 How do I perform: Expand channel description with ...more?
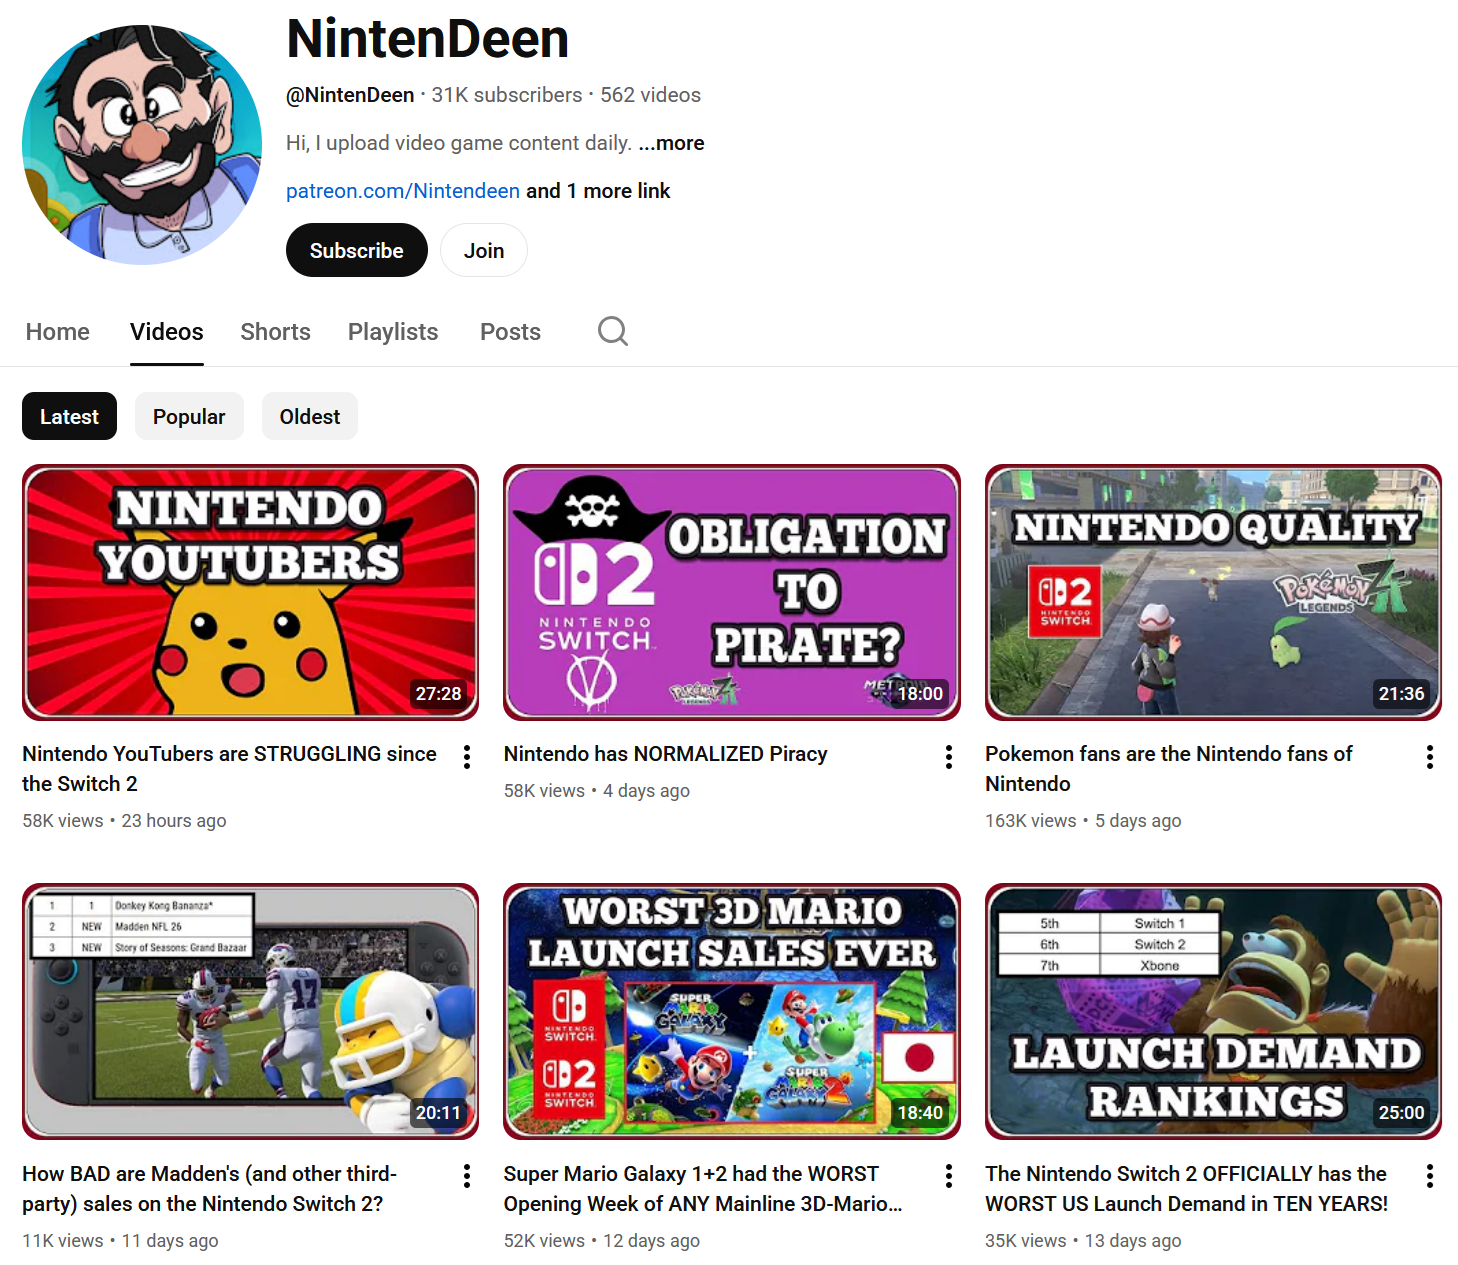[671, 143]
